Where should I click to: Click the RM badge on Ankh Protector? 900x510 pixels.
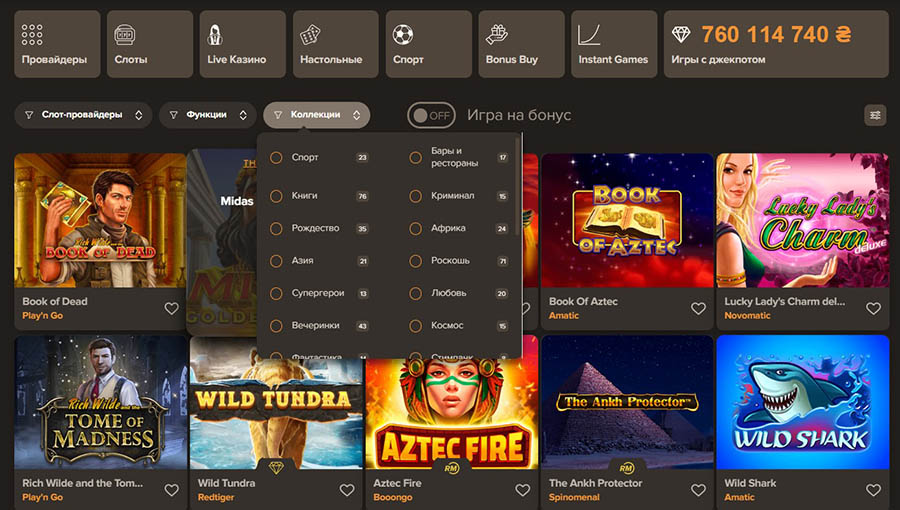point(627,468)
